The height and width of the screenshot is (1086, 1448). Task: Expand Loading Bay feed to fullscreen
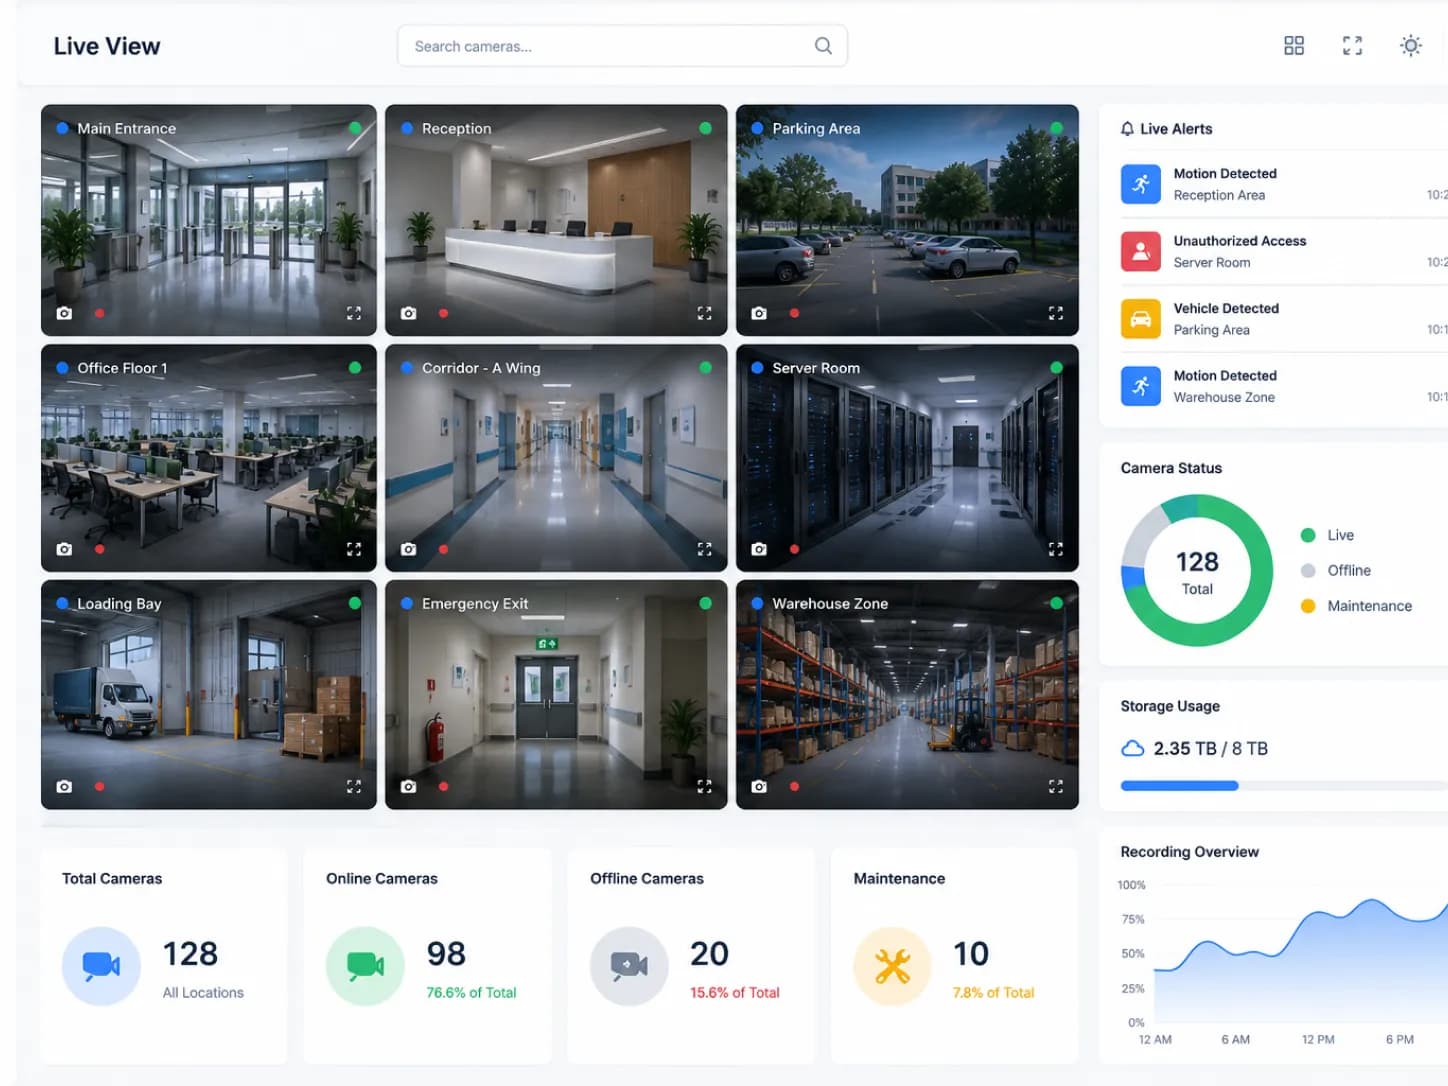[354, 787]
